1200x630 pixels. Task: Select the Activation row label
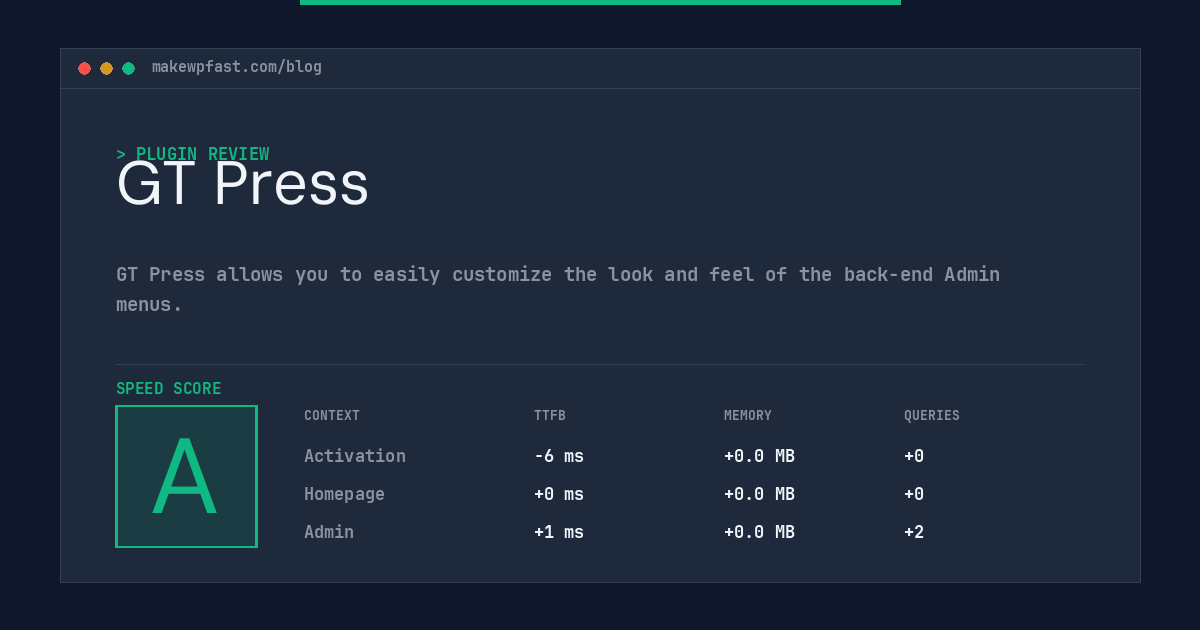point(355,456)
